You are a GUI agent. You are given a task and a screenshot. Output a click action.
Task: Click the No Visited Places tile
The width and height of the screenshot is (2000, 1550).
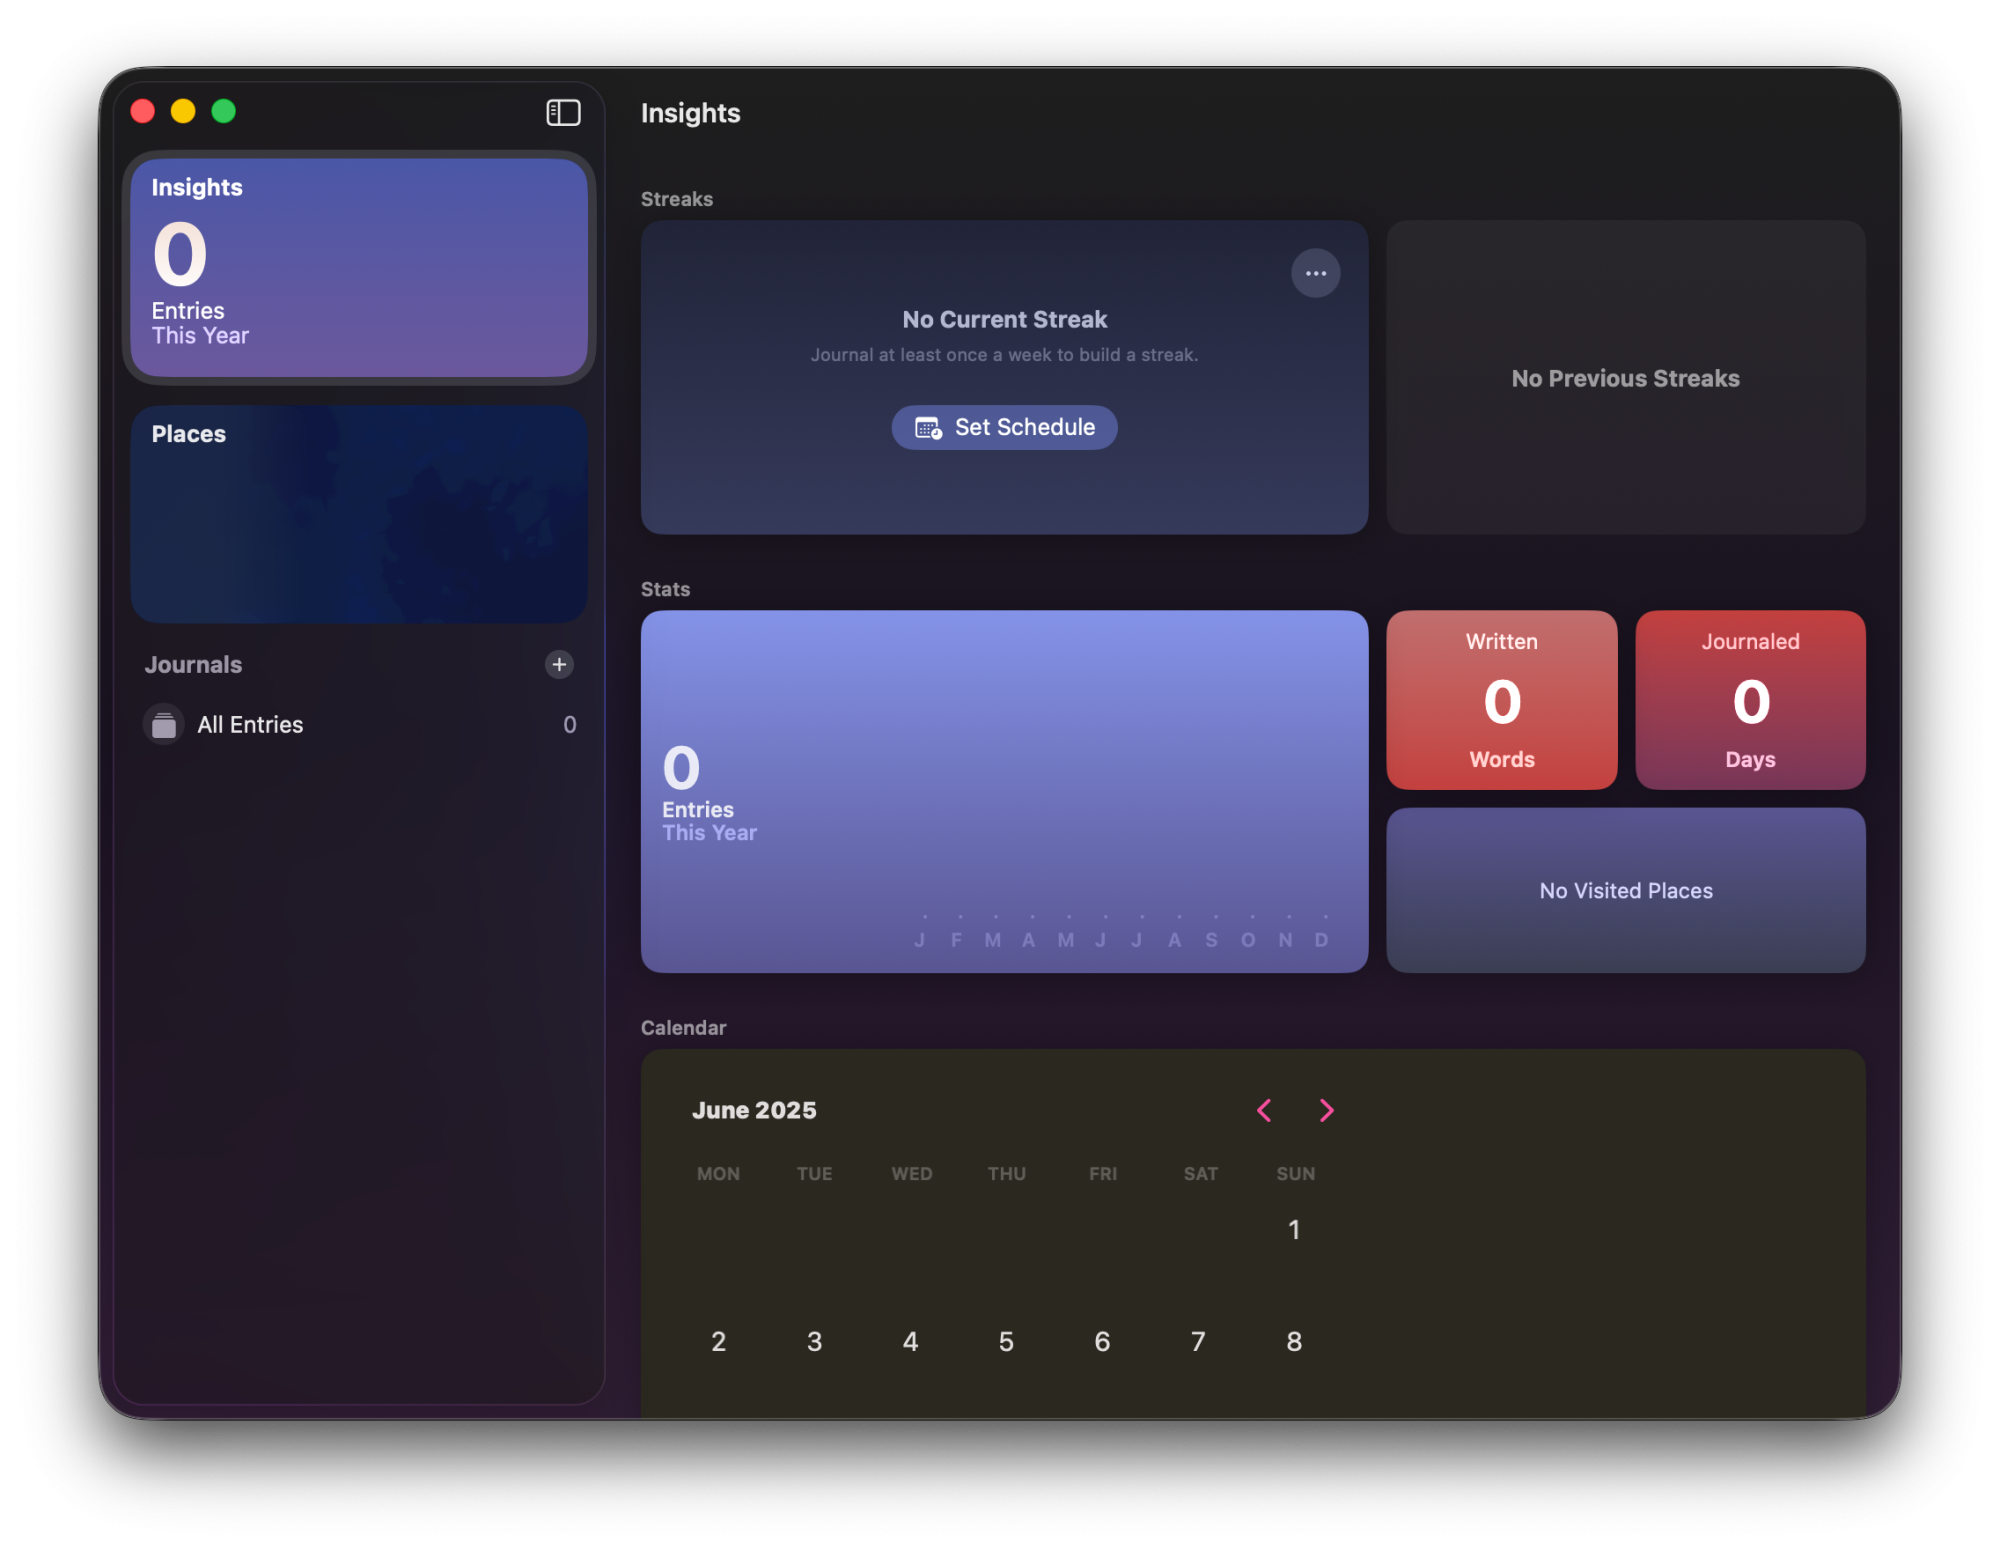tap(1625, 890)
